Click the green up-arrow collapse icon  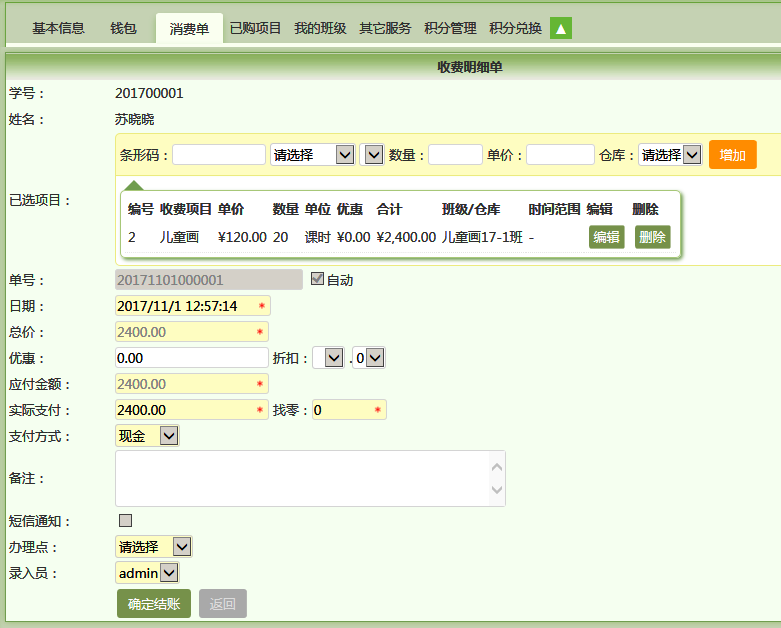point(560,29)
